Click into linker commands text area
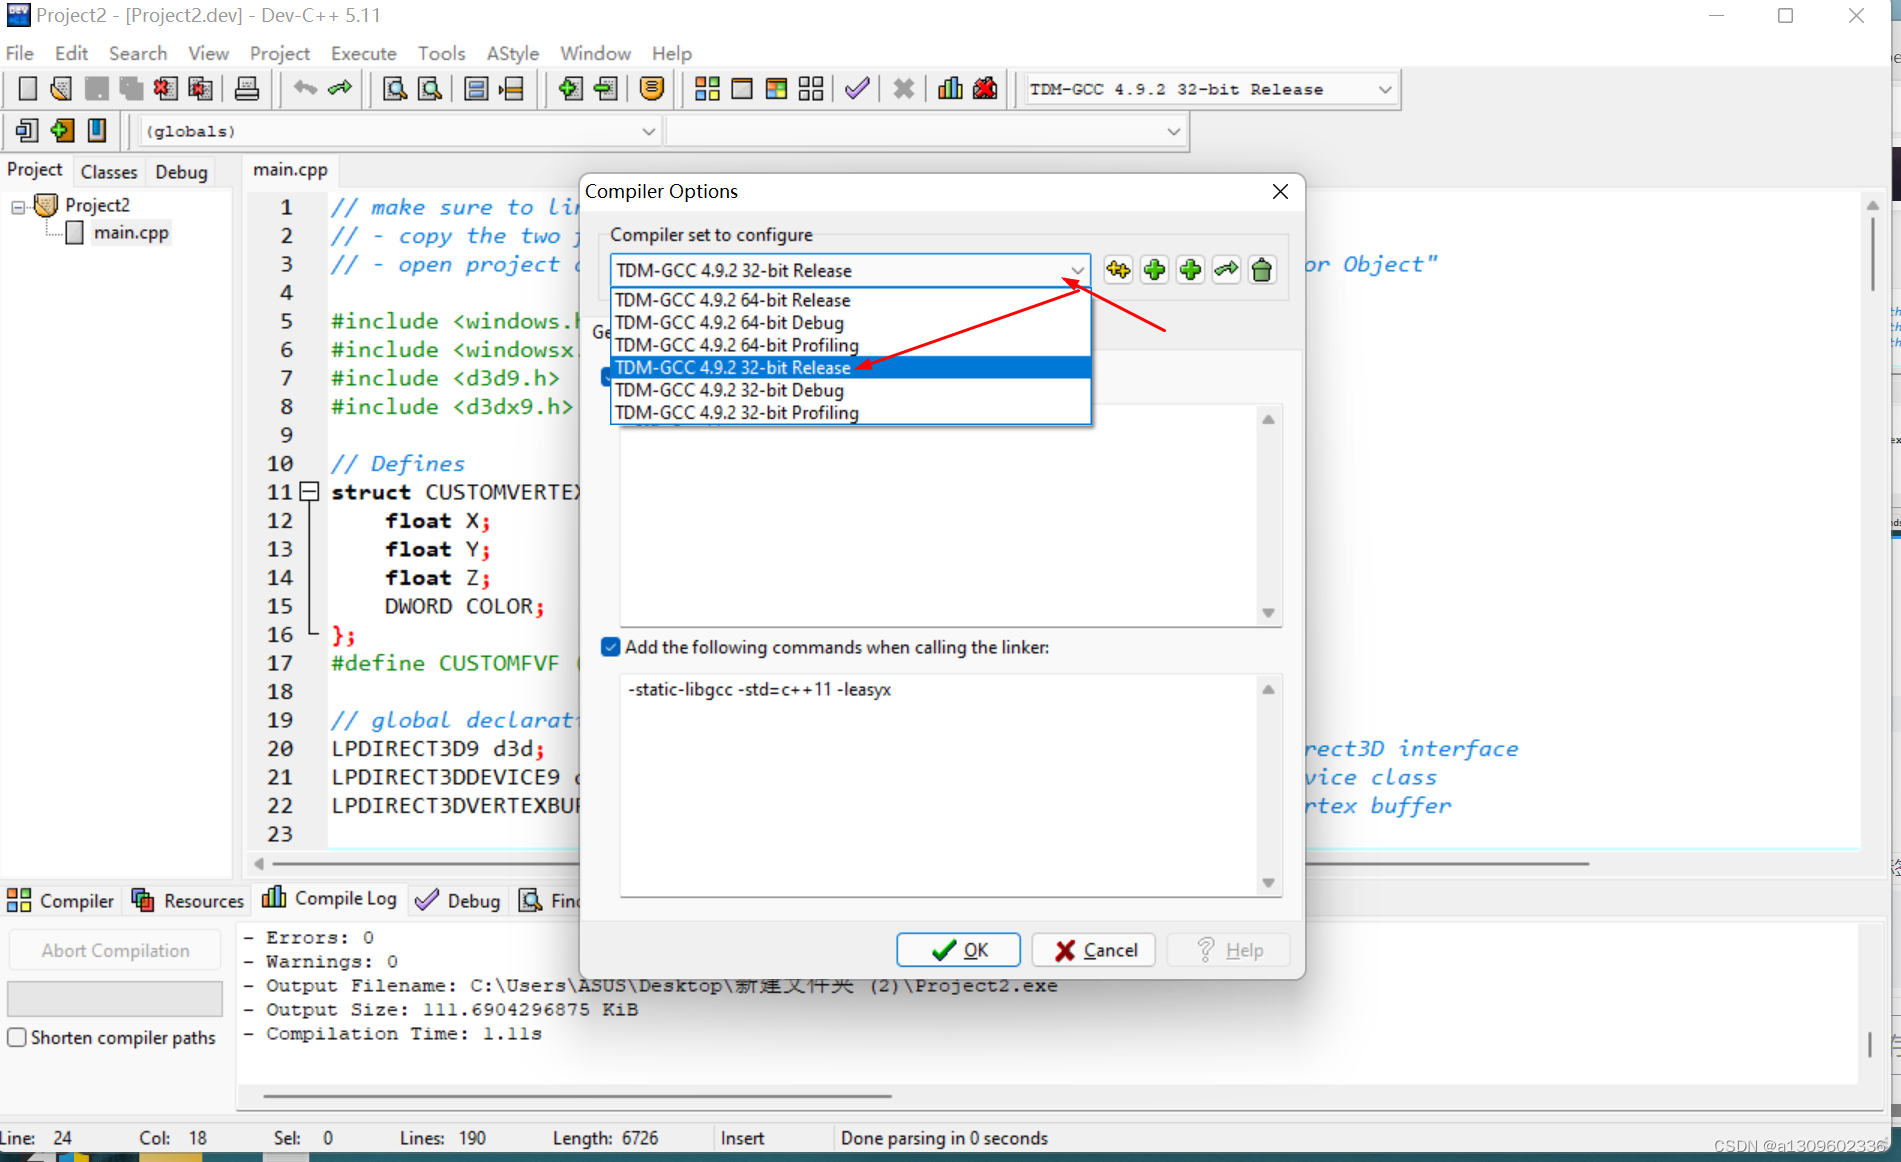The height and width of the screenshot is (1162, 1901). coord(940,785)
